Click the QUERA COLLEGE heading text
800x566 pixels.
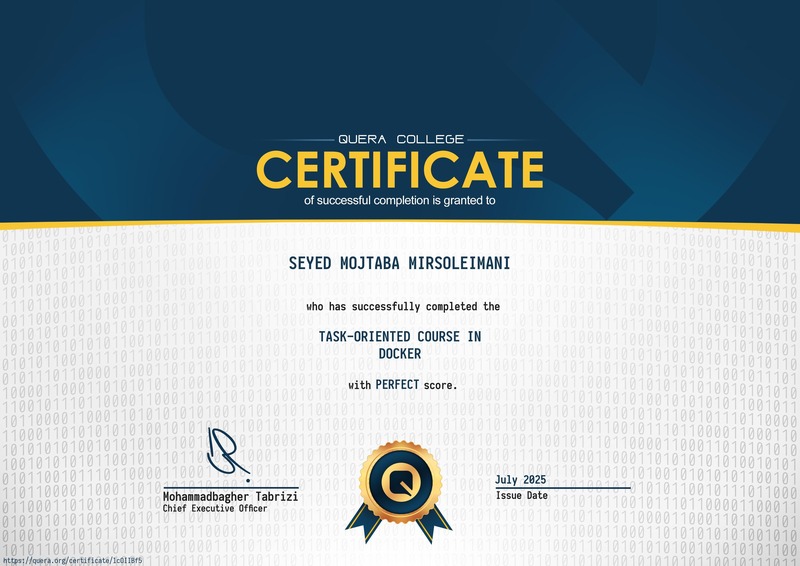(x=401, y=139)
